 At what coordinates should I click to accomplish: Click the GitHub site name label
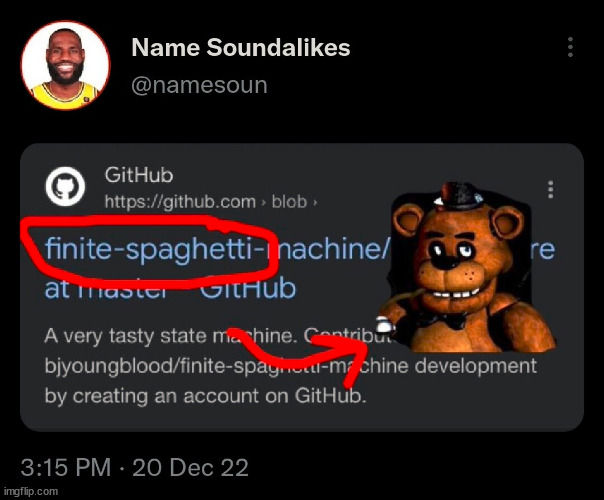pyautogui.click(x=139, y=175)
